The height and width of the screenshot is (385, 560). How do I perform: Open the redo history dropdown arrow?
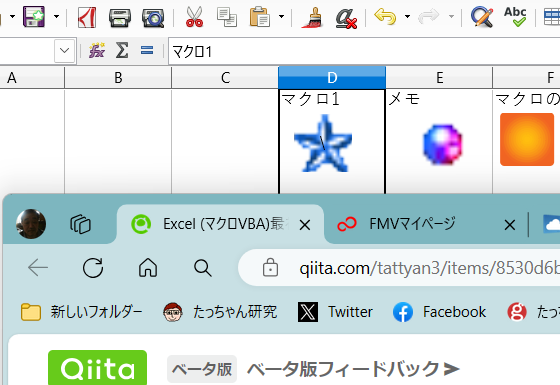[x=451, y=16]
